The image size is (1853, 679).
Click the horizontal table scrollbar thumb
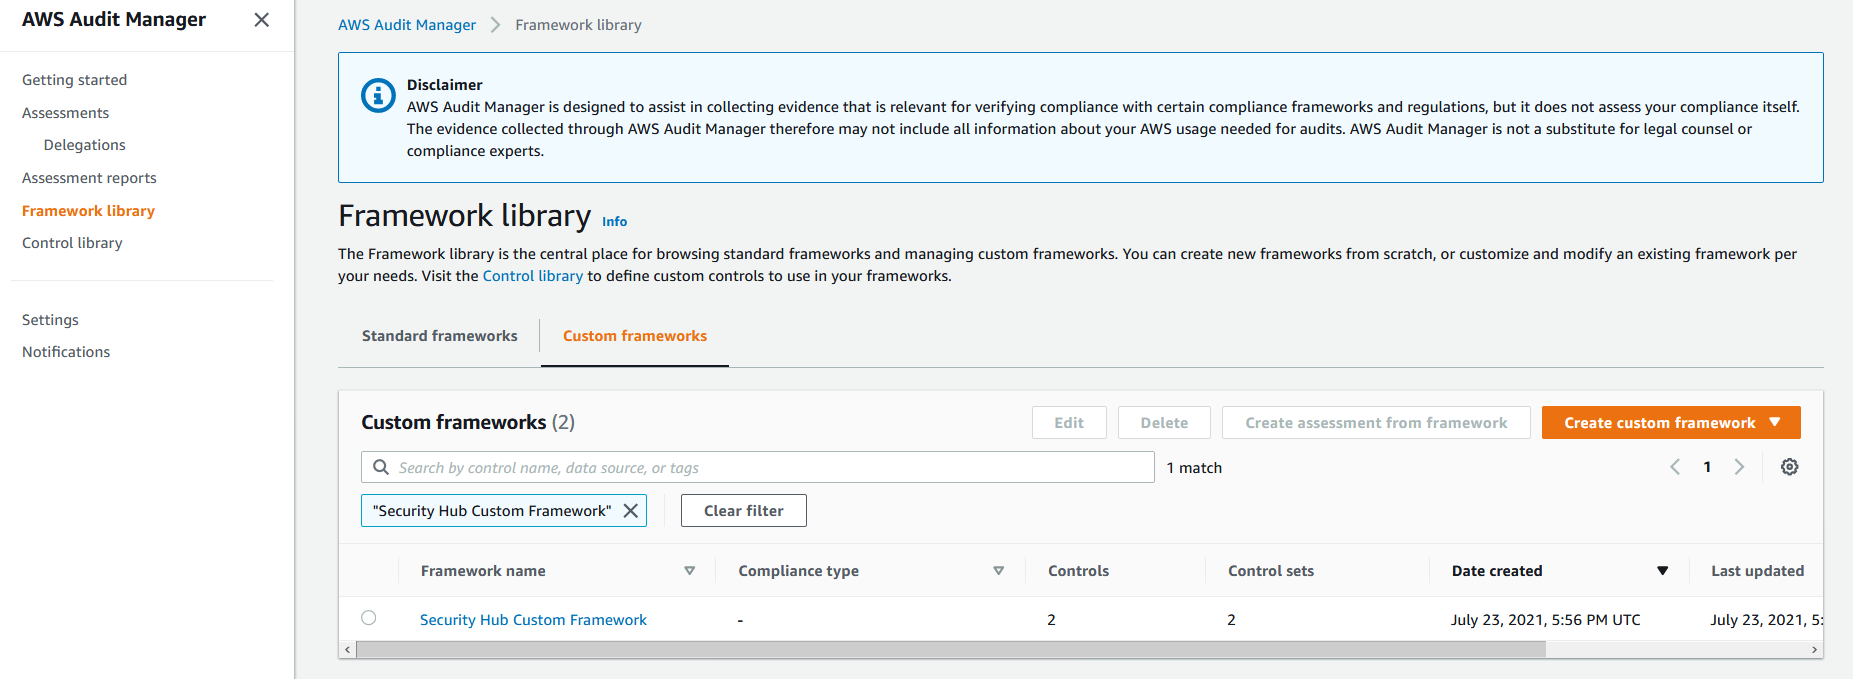[x=951, y=650]
